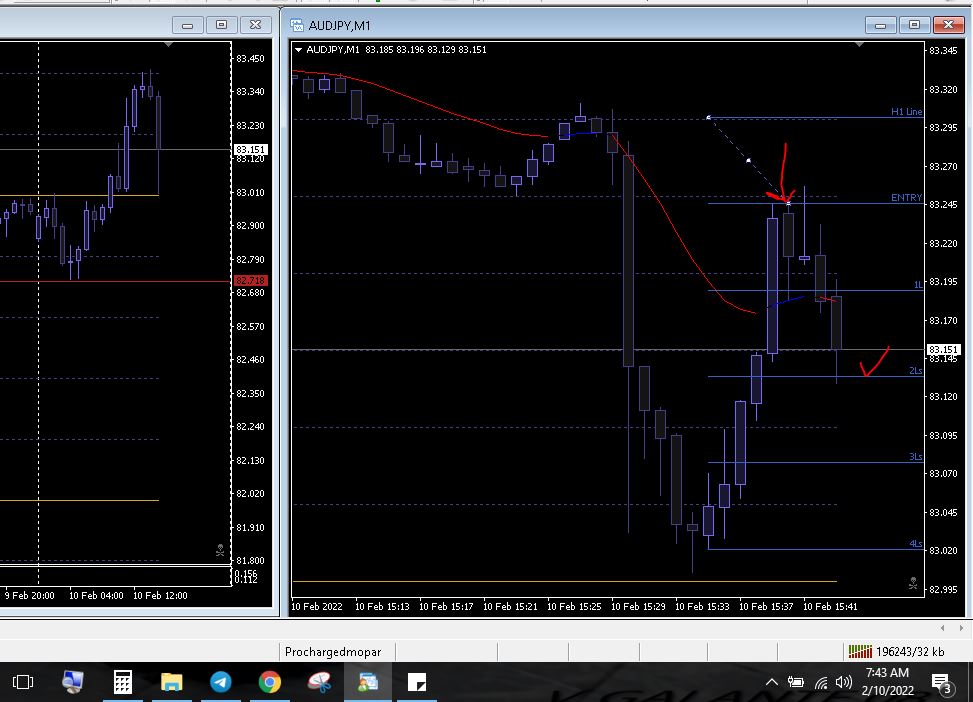Minimize the AUDJPY,M1 chart window
Viewport: 973px width, 702px height.
pyautogui.click(x=880, y=25)
